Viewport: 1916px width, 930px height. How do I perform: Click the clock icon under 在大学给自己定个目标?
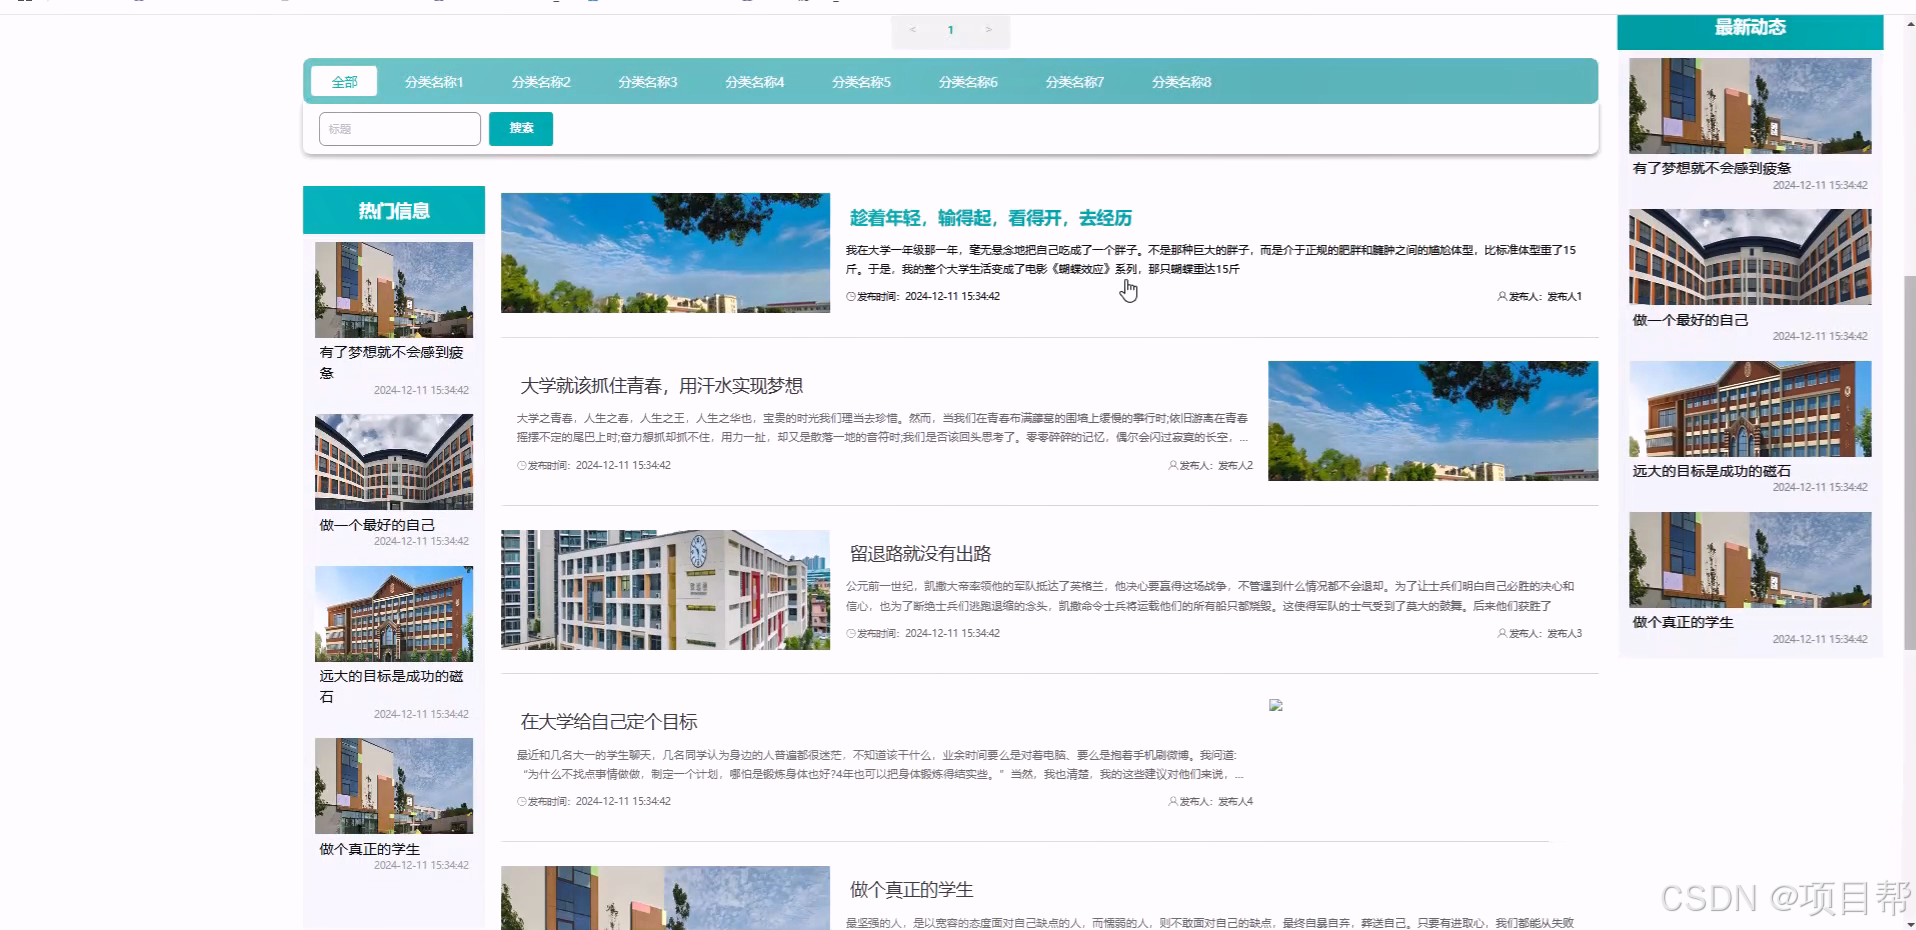(x=521, y=801)
